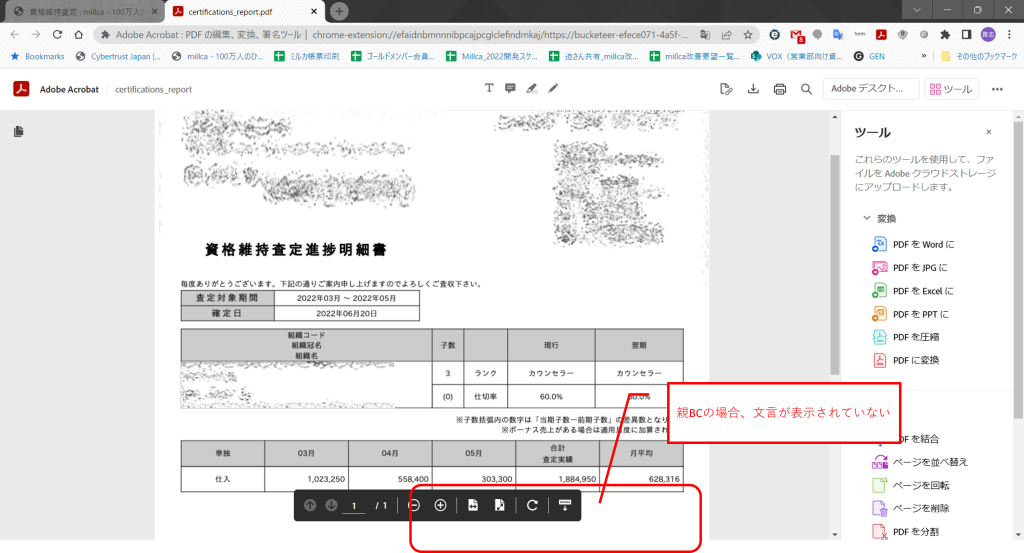The image size is (1024, 553).
Task: Switch to the 資格維持査定 millca tab
Action: click(80, 11)
